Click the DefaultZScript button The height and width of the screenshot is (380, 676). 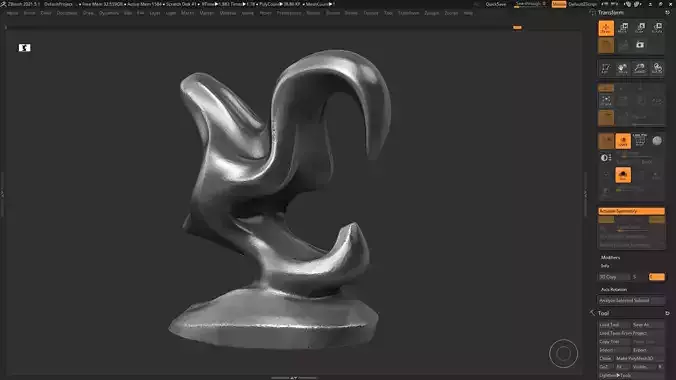click(582, 4)
